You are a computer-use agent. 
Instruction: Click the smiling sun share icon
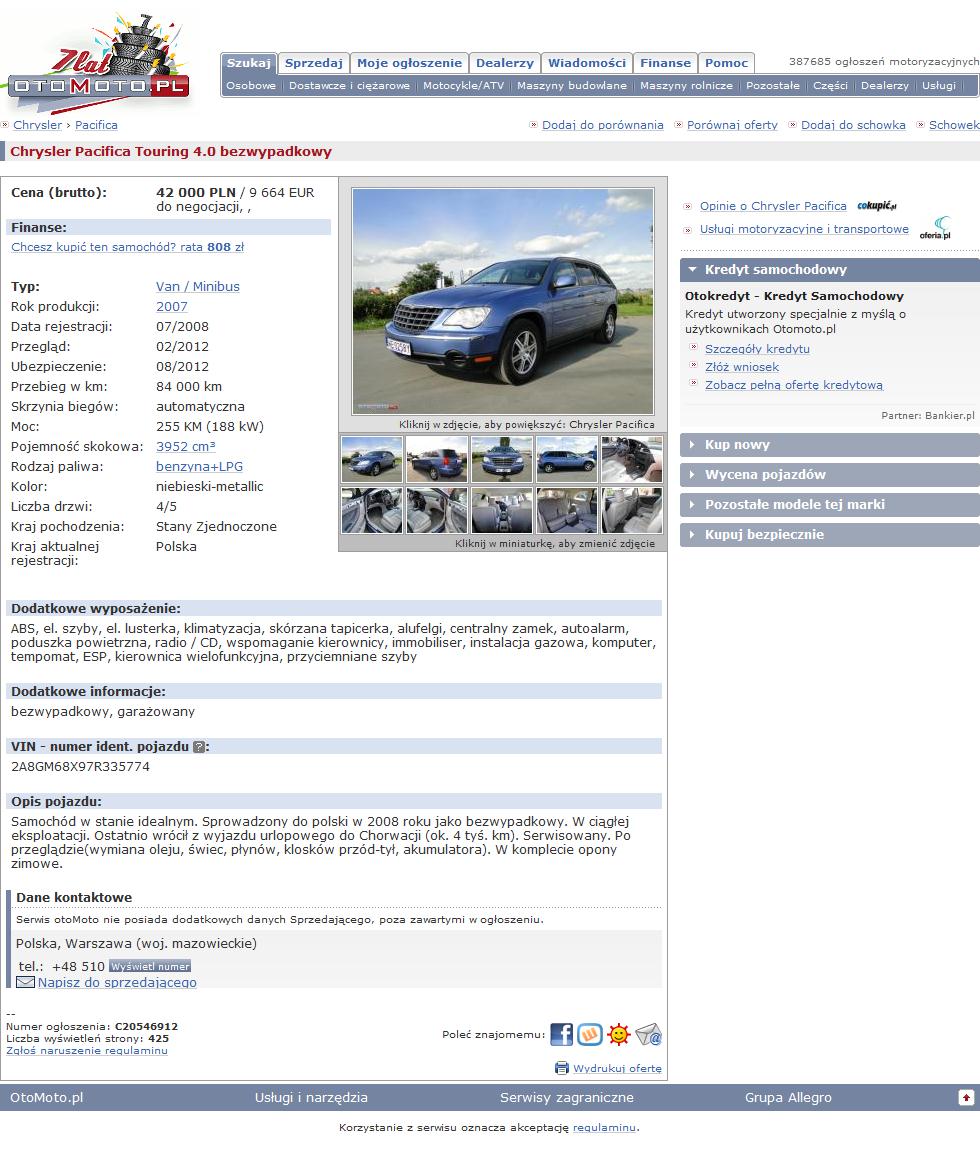[x=619, y=1034]
